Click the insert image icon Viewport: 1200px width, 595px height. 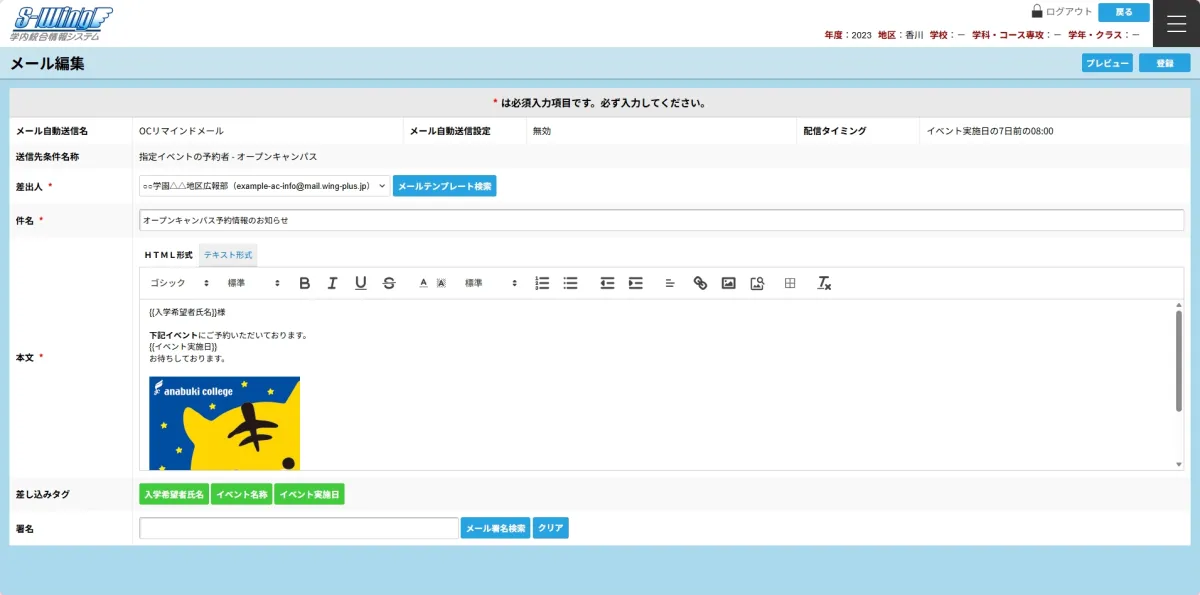[729, 283]
